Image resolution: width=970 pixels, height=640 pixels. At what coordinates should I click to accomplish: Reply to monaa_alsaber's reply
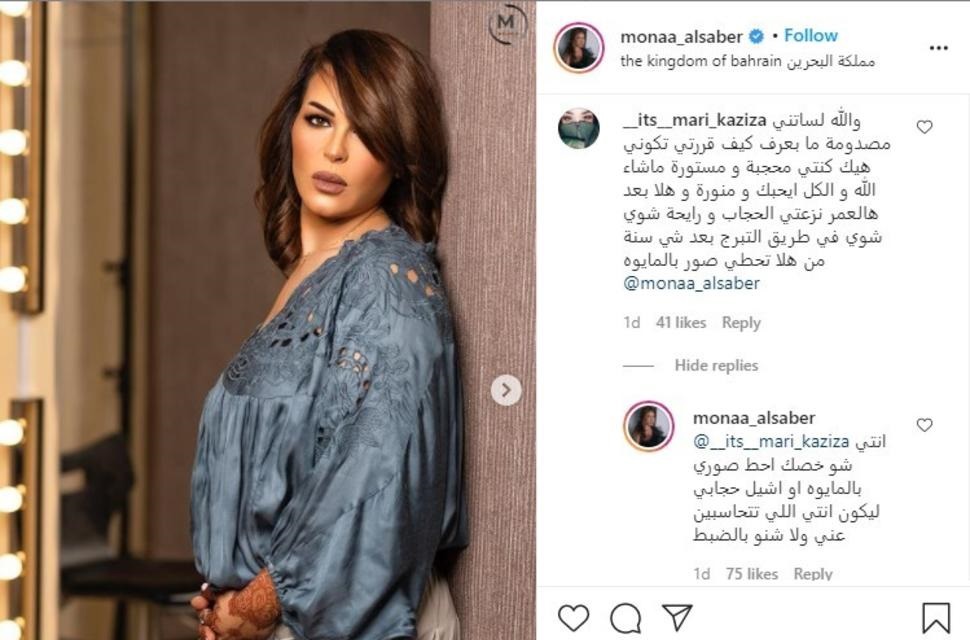coord(813,574)
